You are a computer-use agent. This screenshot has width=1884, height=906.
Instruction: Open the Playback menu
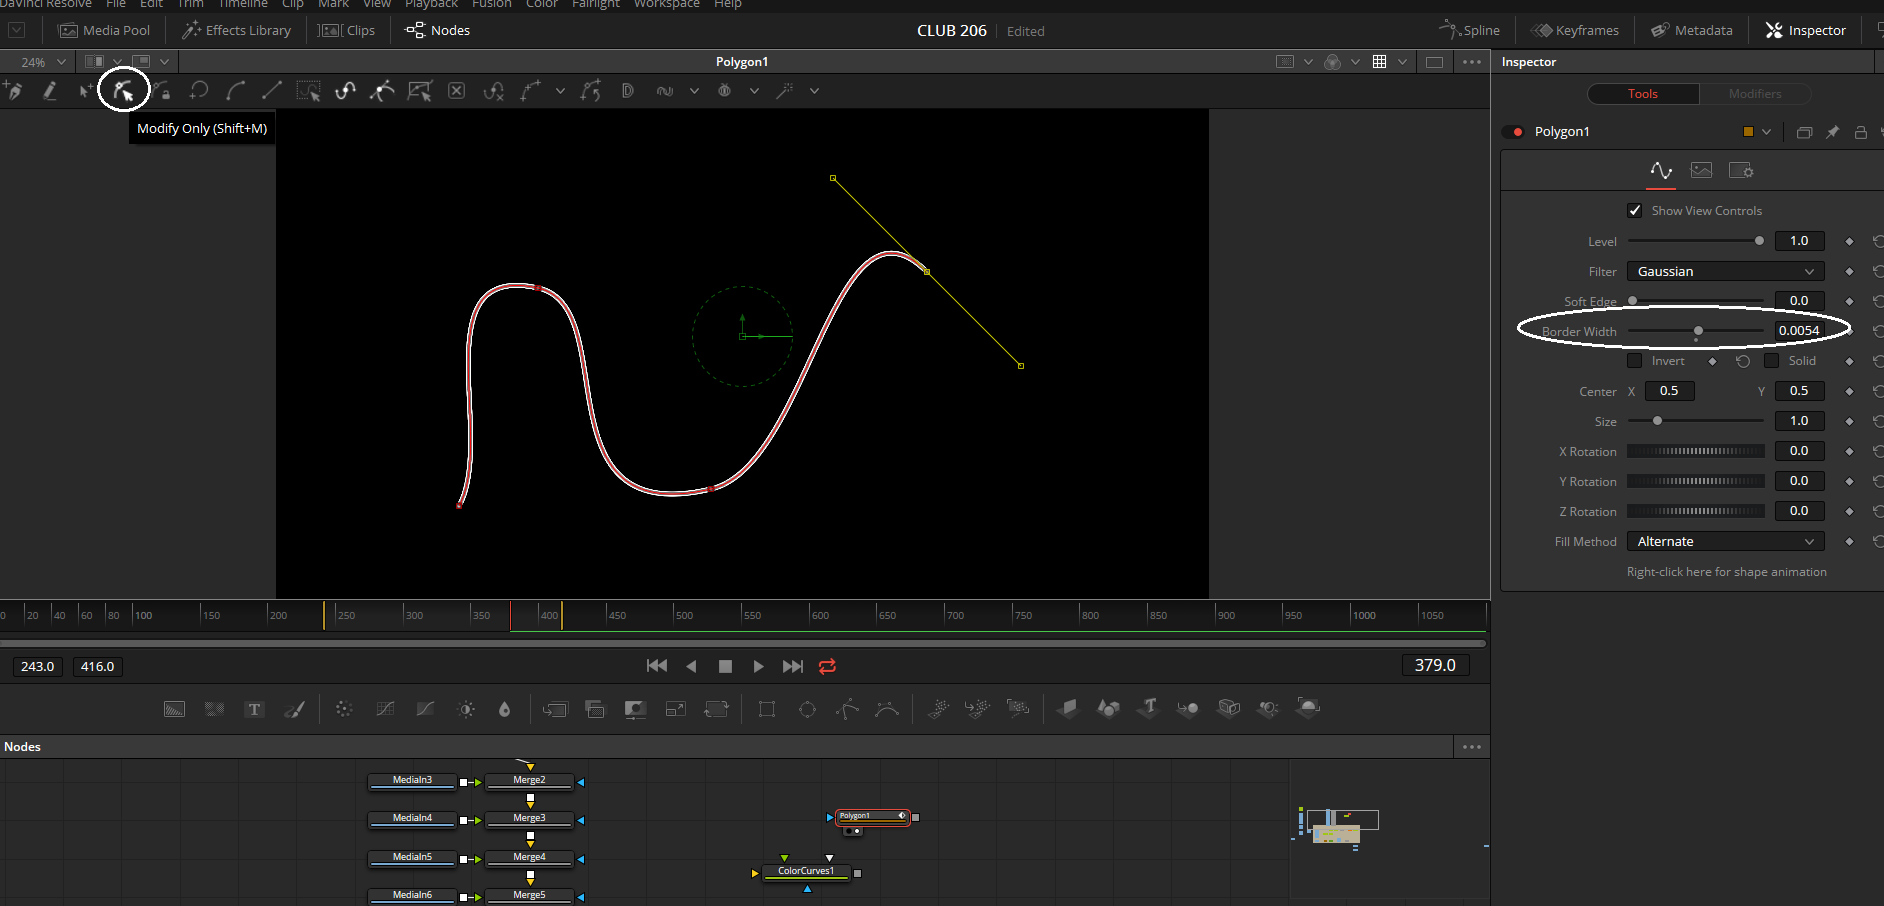(431, 4)
